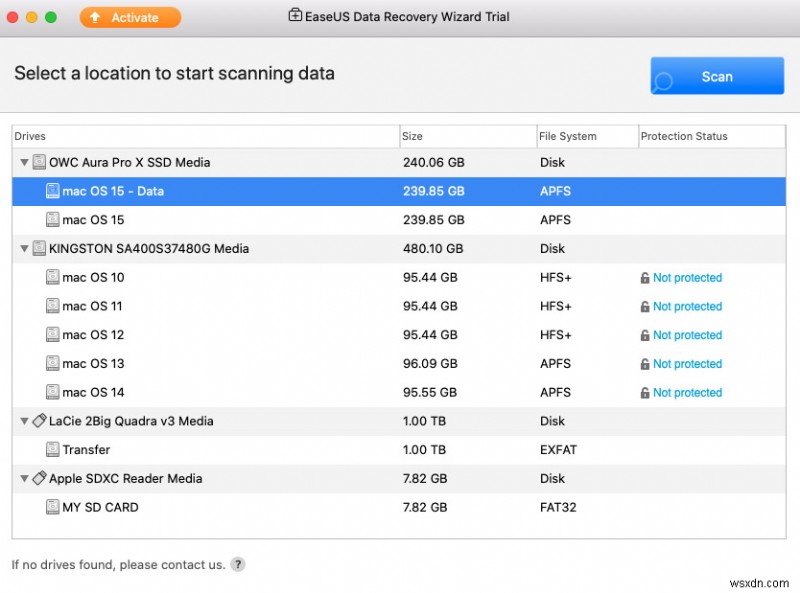Toggle the mac OS 10 Not protected lock
Image resolution: width=800 pixels, height=593 pixels.
645,278
